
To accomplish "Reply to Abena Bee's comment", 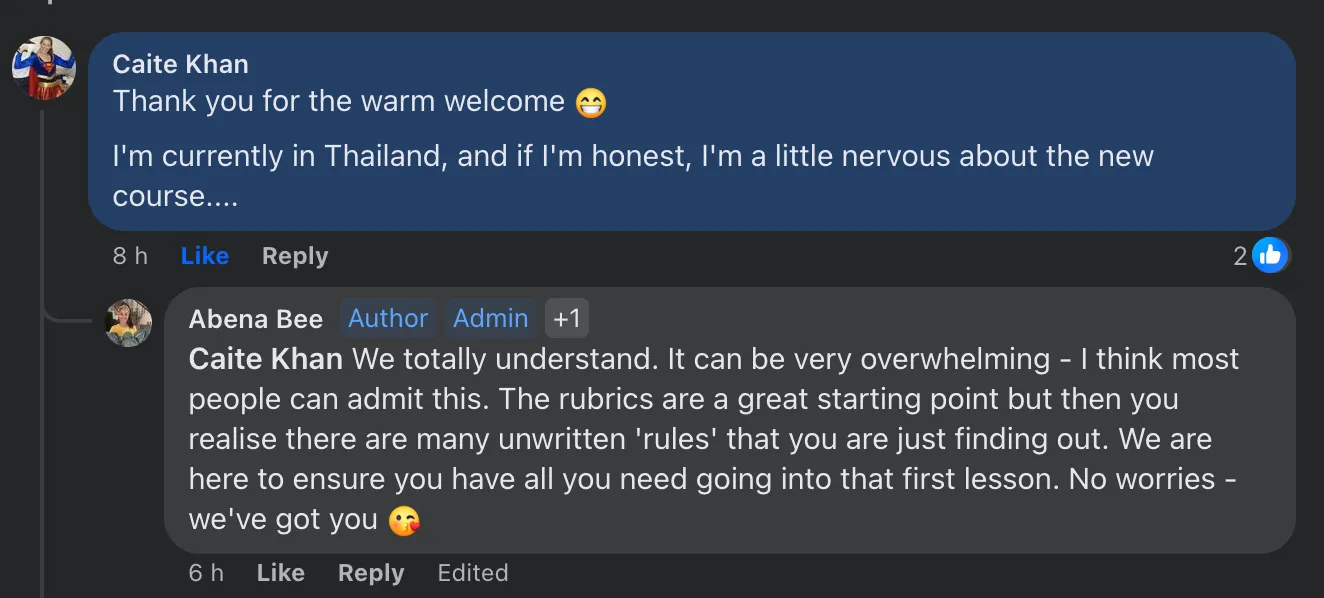I will tap(371, 573).
